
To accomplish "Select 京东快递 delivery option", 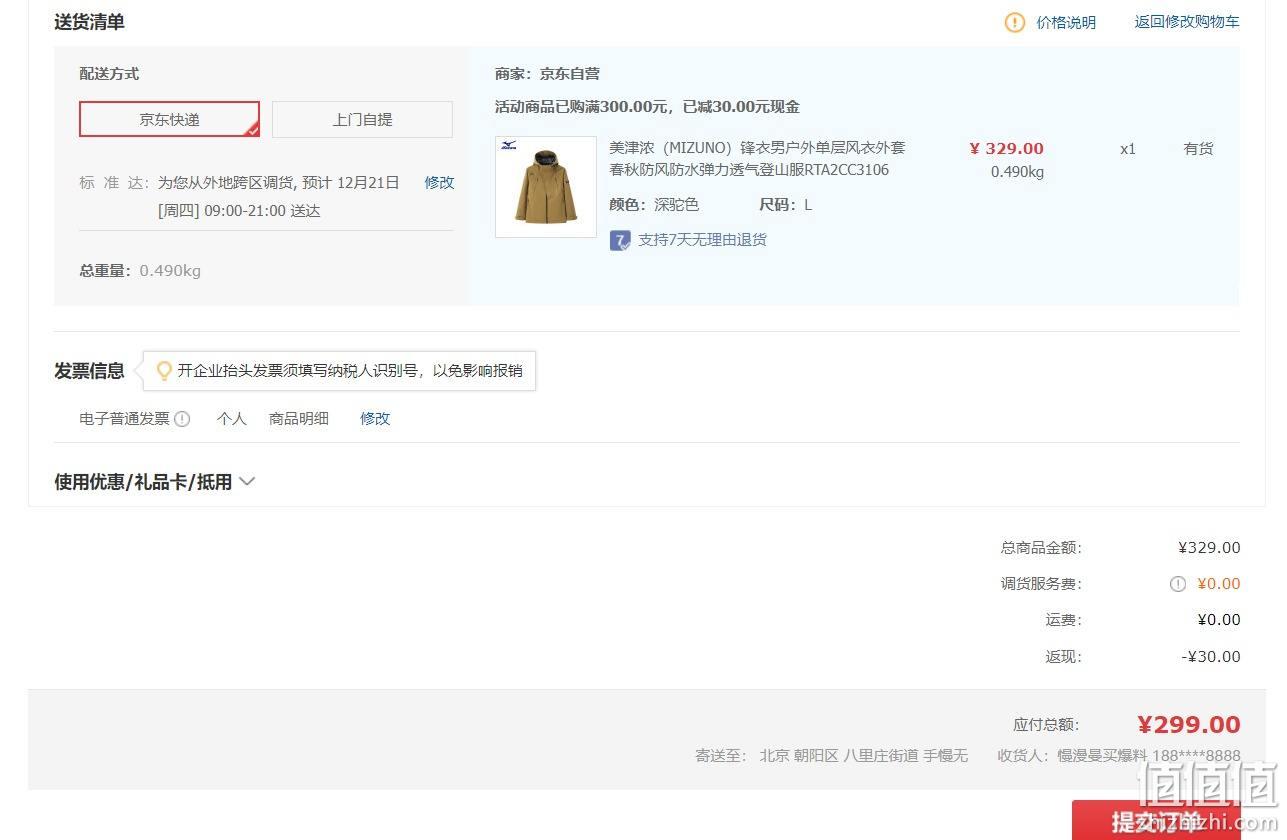I will point(169,119).
